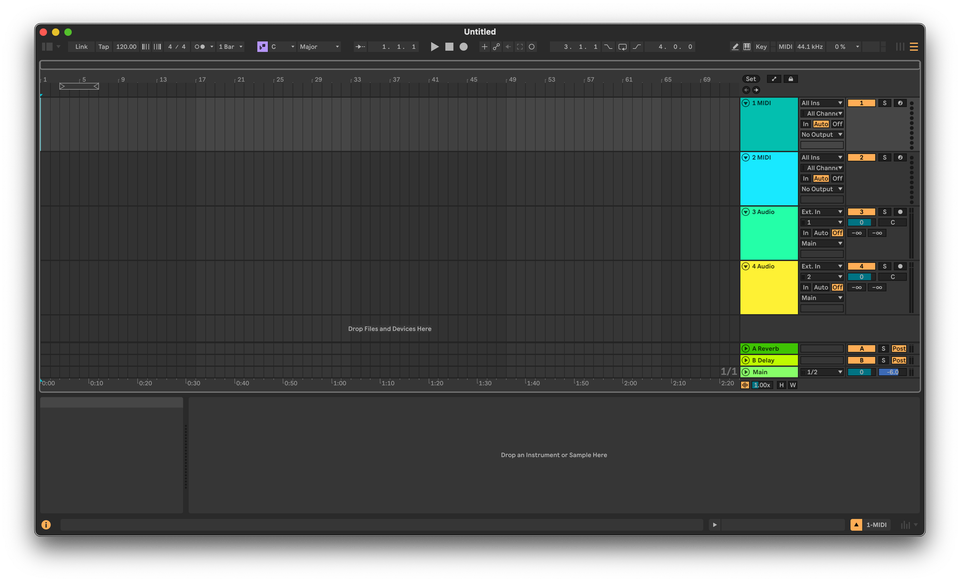Enable the punch-in switch near the loop controls
The width and height of the screenshot is (960, 582).
pos(606,46)
